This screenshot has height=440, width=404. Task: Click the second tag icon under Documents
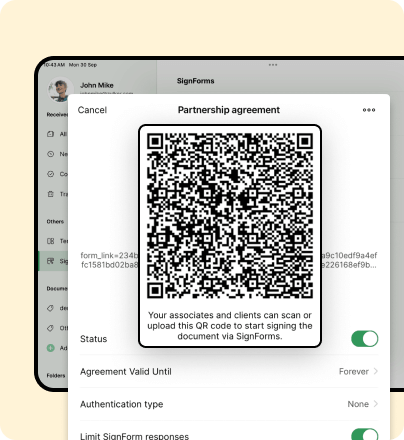coord(51,328)
